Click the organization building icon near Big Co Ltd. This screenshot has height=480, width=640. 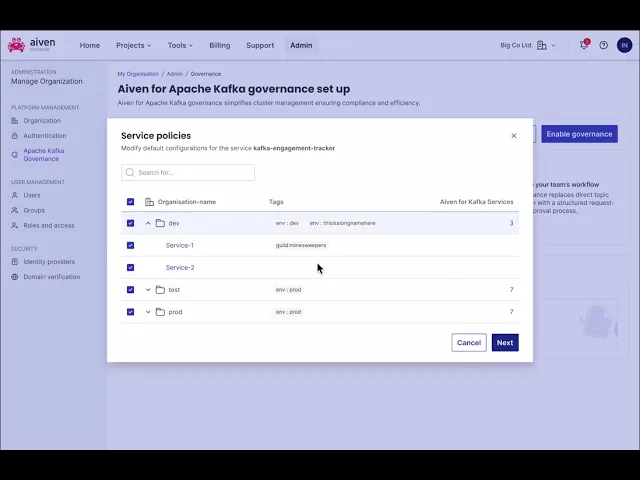click(x=542, y=45)
